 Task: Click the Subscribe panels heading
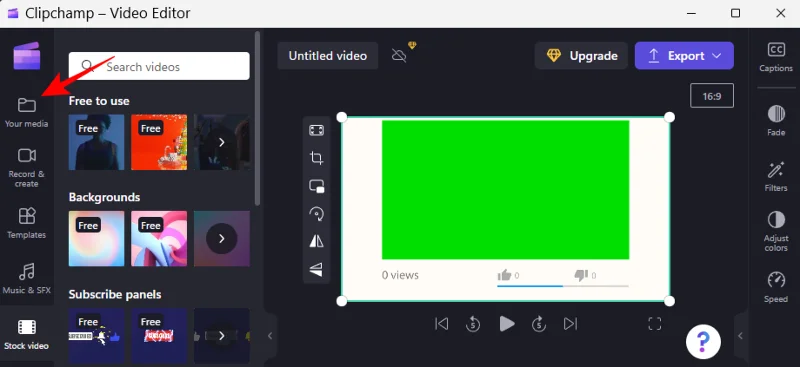click(115, 295)
